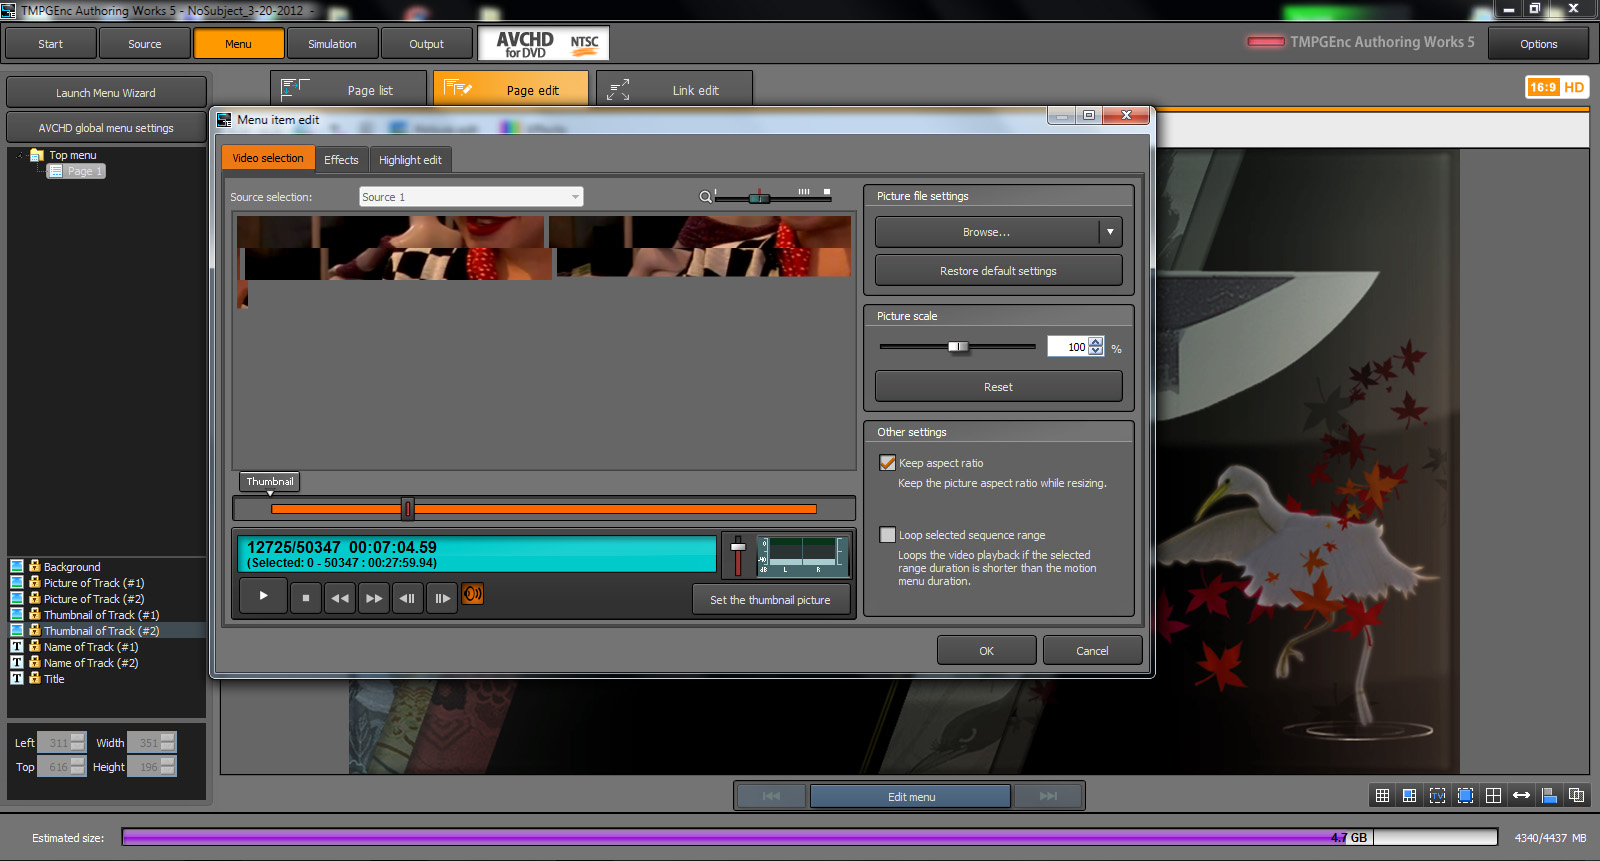Click the picture icon of Picture of Track (#2)

(x=17, y=598)
